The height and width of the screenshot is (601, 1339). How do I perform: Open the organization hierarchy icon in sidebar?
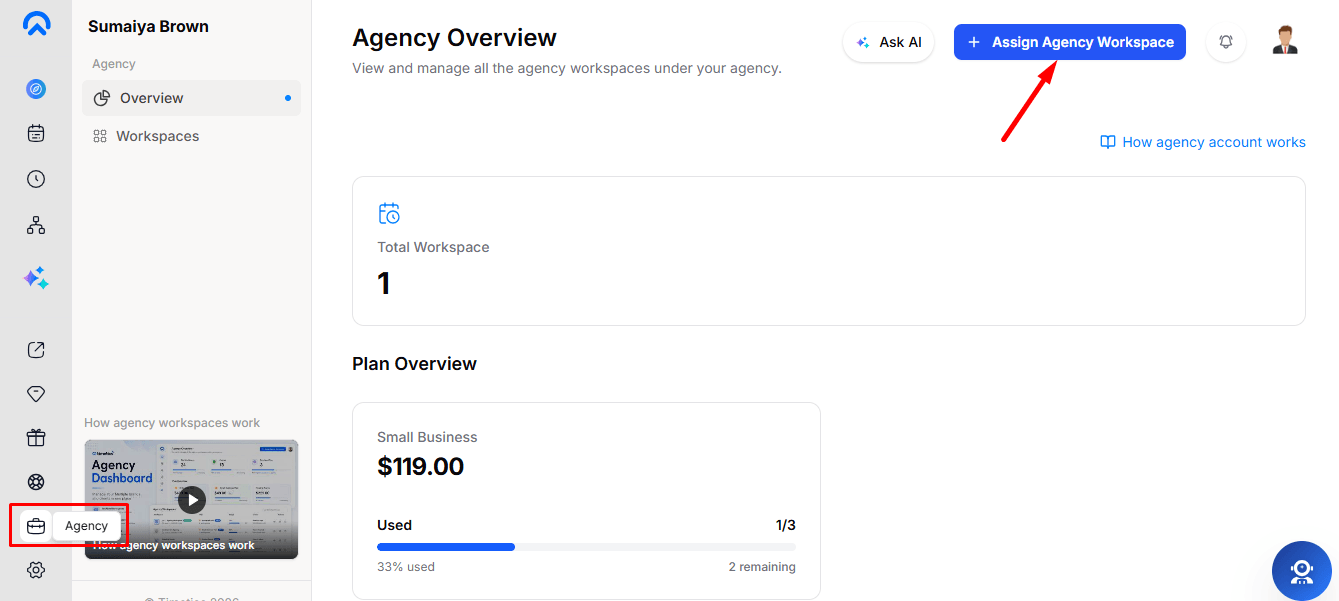coord(36,225)
